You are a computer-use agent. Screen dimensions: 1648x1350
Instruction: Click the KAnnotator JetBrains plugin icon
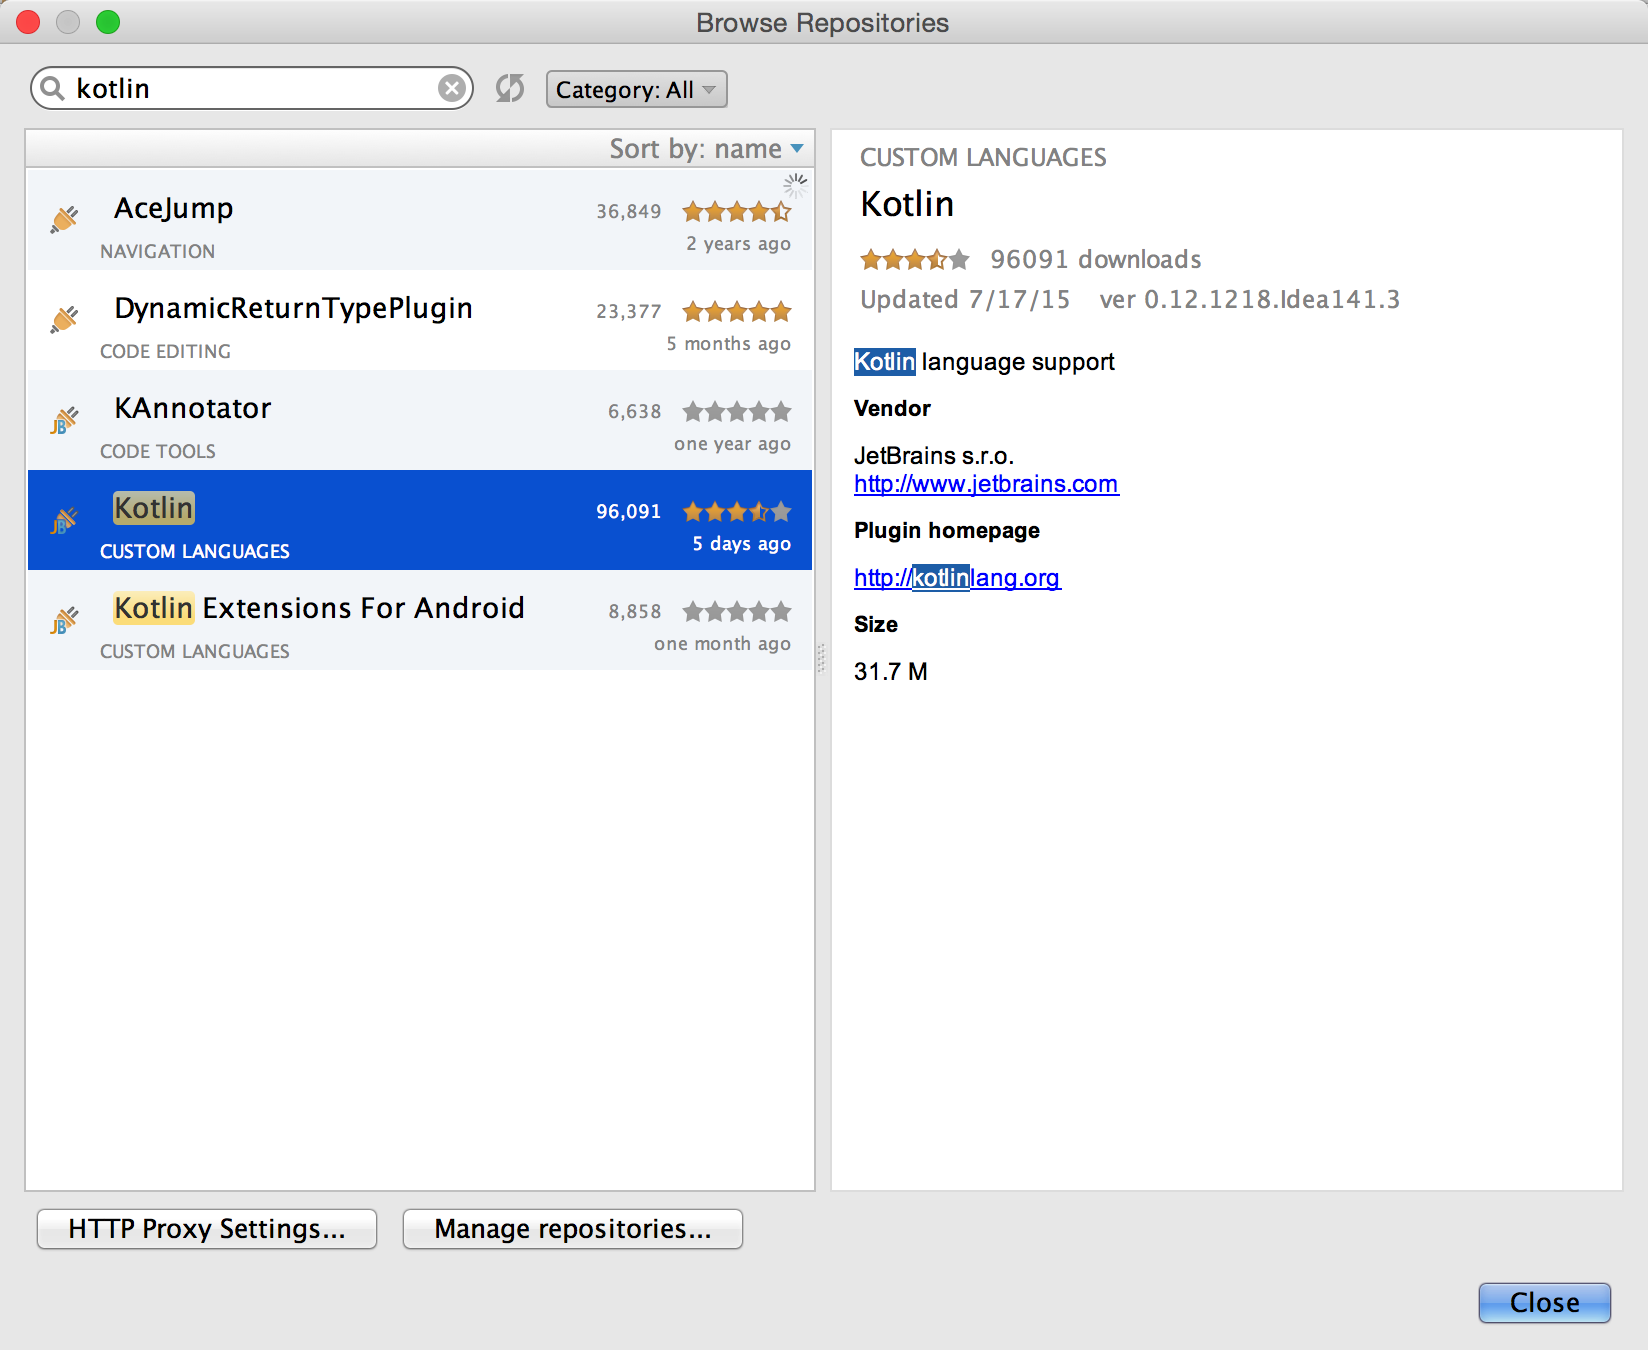pyautogui.click(x=65, y=420)
